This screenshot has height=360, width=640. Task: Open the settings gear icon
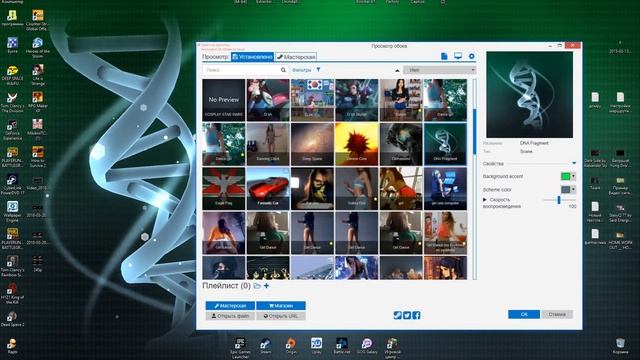click(471, 56)
